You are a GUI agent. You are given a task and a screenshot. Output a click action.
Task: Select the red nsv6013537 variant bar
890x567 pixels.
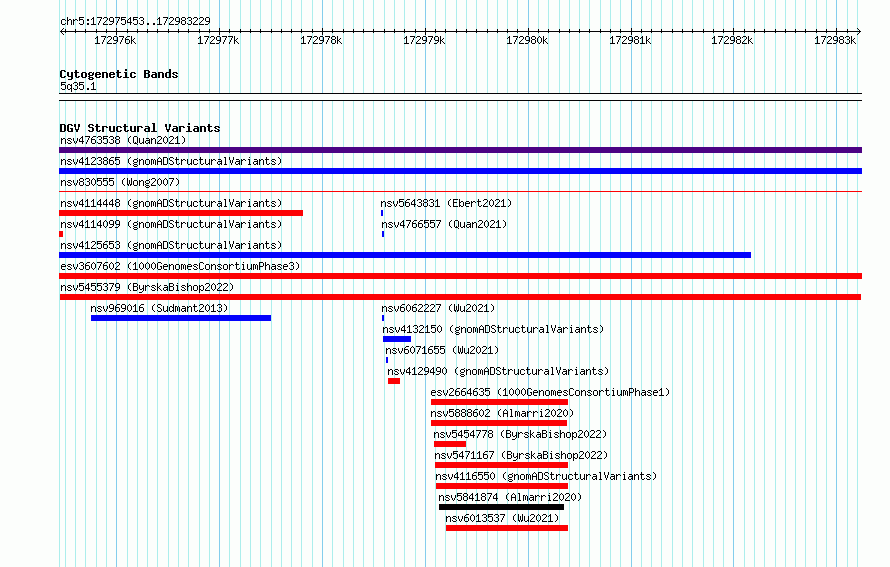click(x=507, y=528)
